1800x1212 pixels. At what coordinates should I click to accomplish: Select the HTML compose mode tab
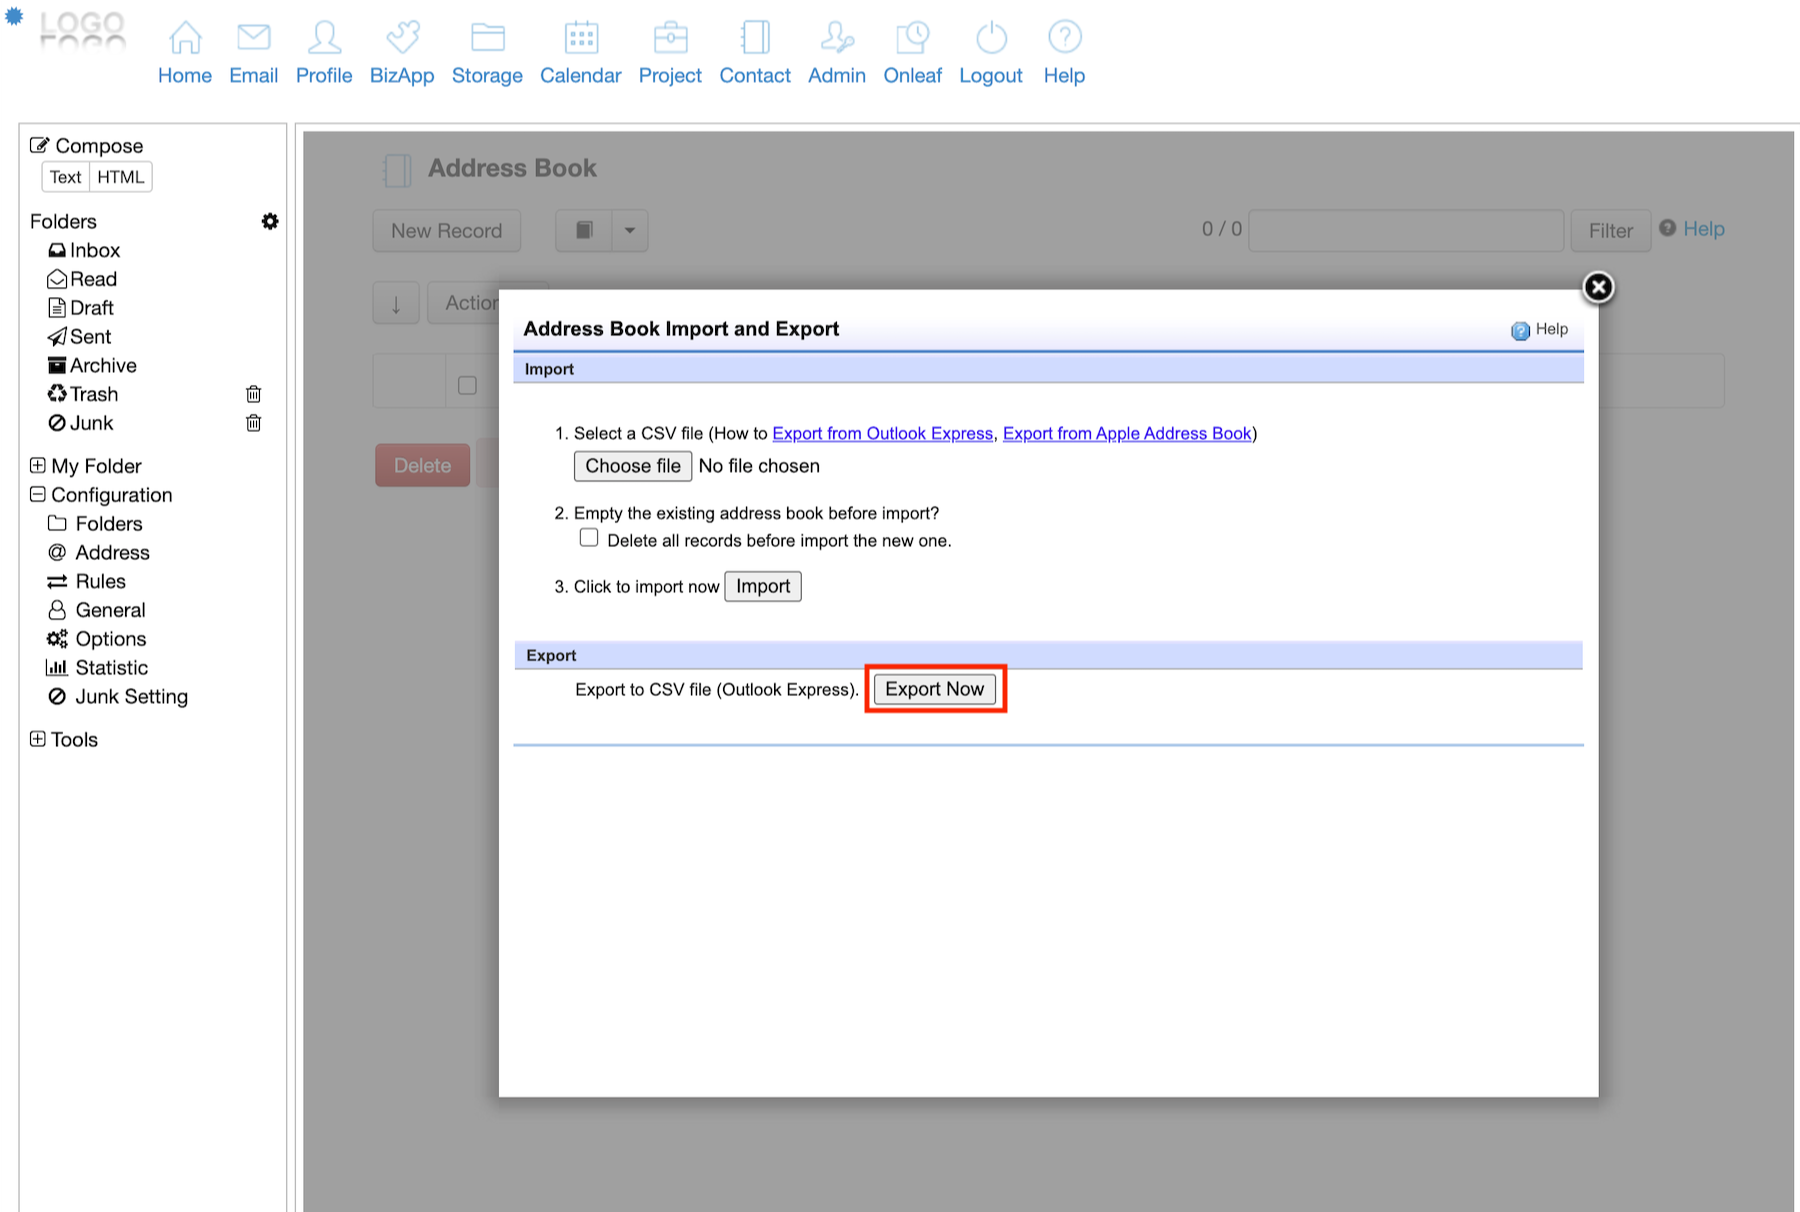tap(120, 177)
